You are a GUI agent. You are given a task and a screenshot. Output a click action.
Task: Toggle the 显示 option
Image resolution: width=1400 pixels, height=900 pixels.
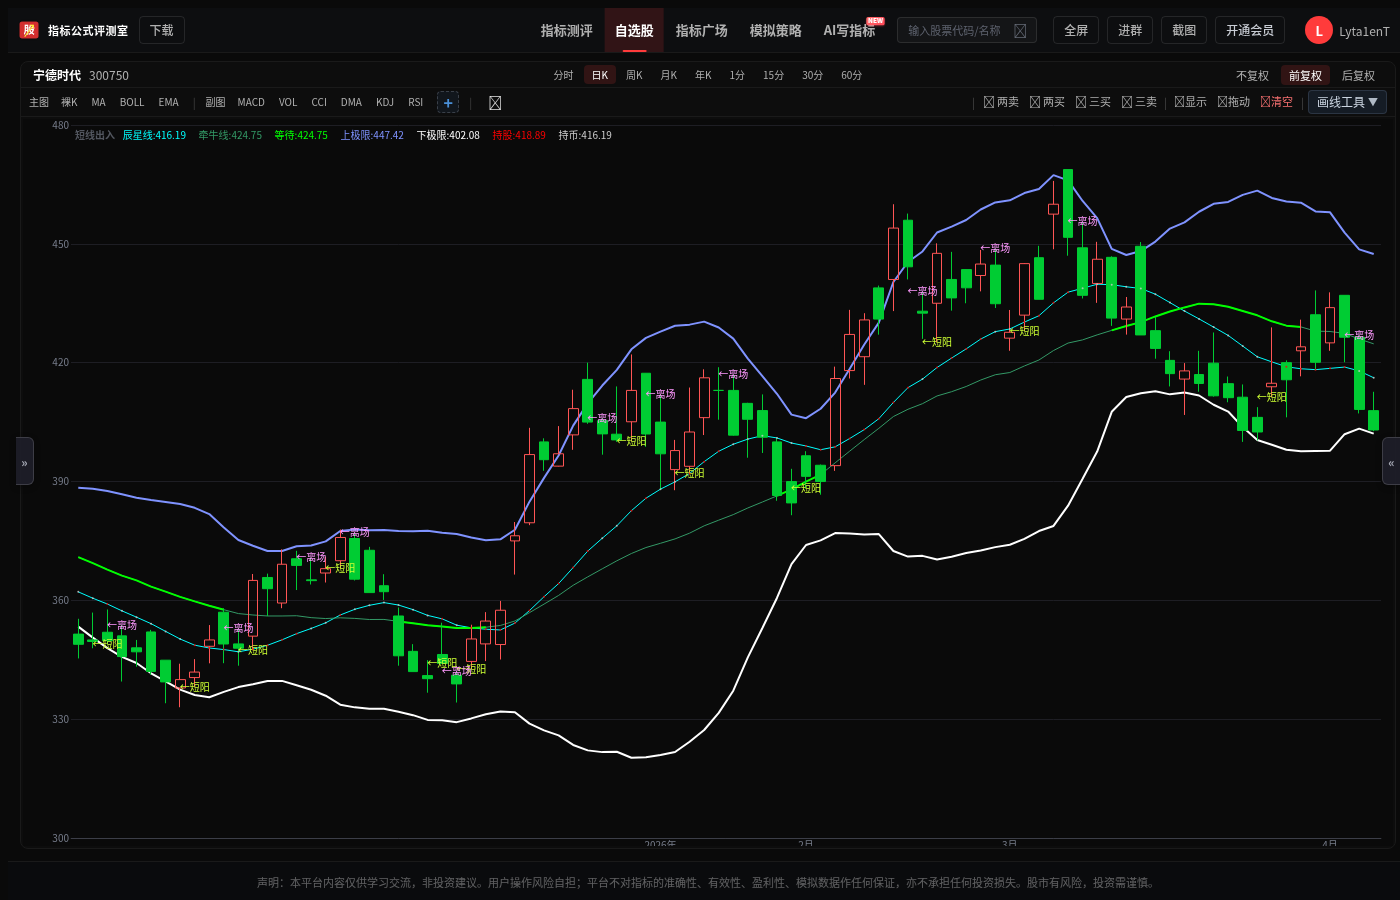tap(1190, 102)
